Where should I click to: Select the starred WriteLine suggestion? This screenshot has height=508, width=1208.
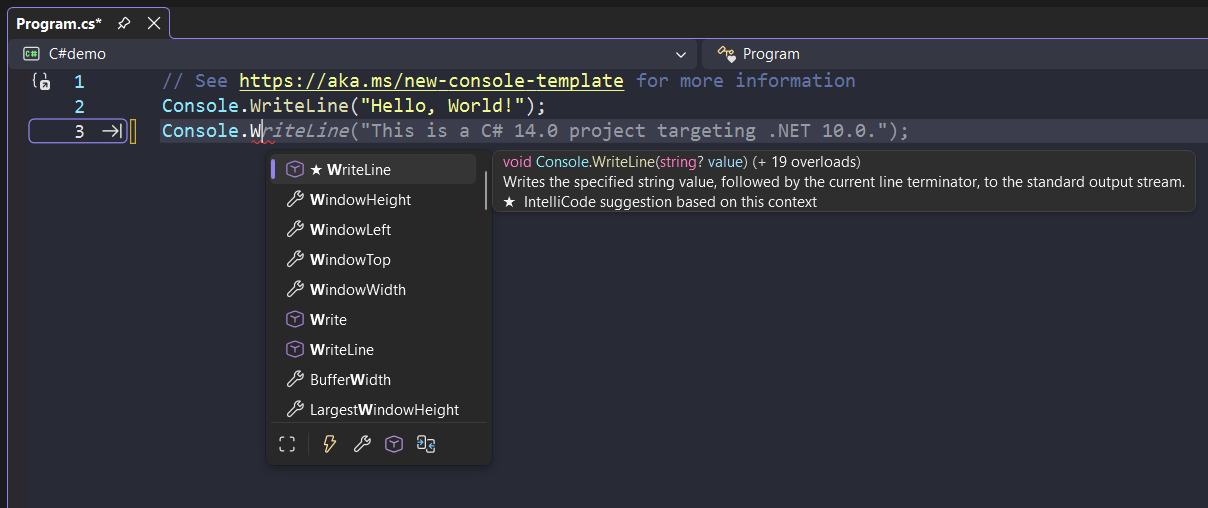(373, 170)
